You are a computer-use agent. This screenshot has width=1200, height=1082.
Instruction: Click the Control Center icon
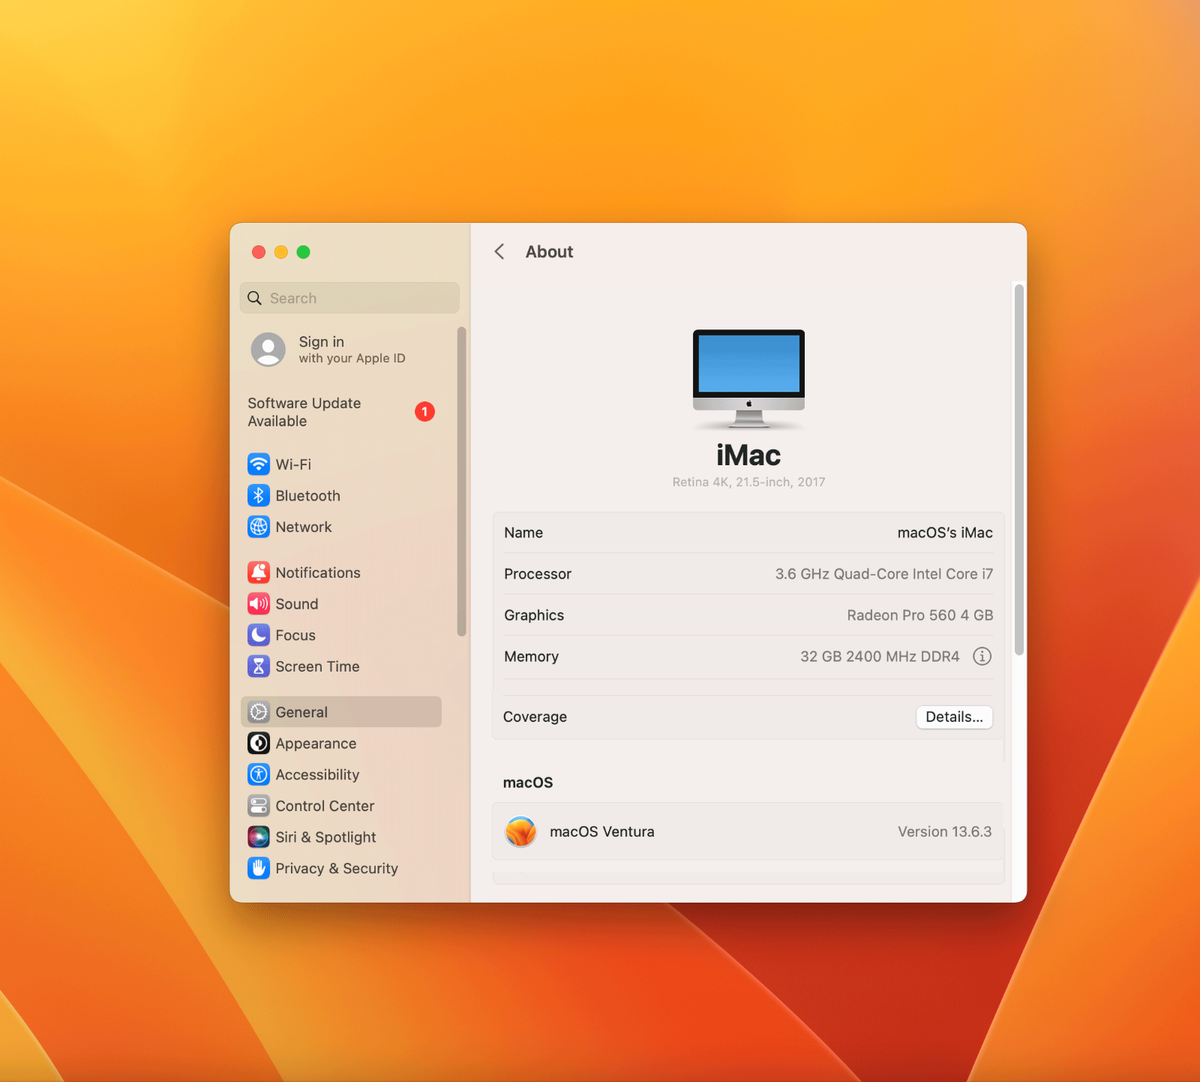[x=258, y=806]
